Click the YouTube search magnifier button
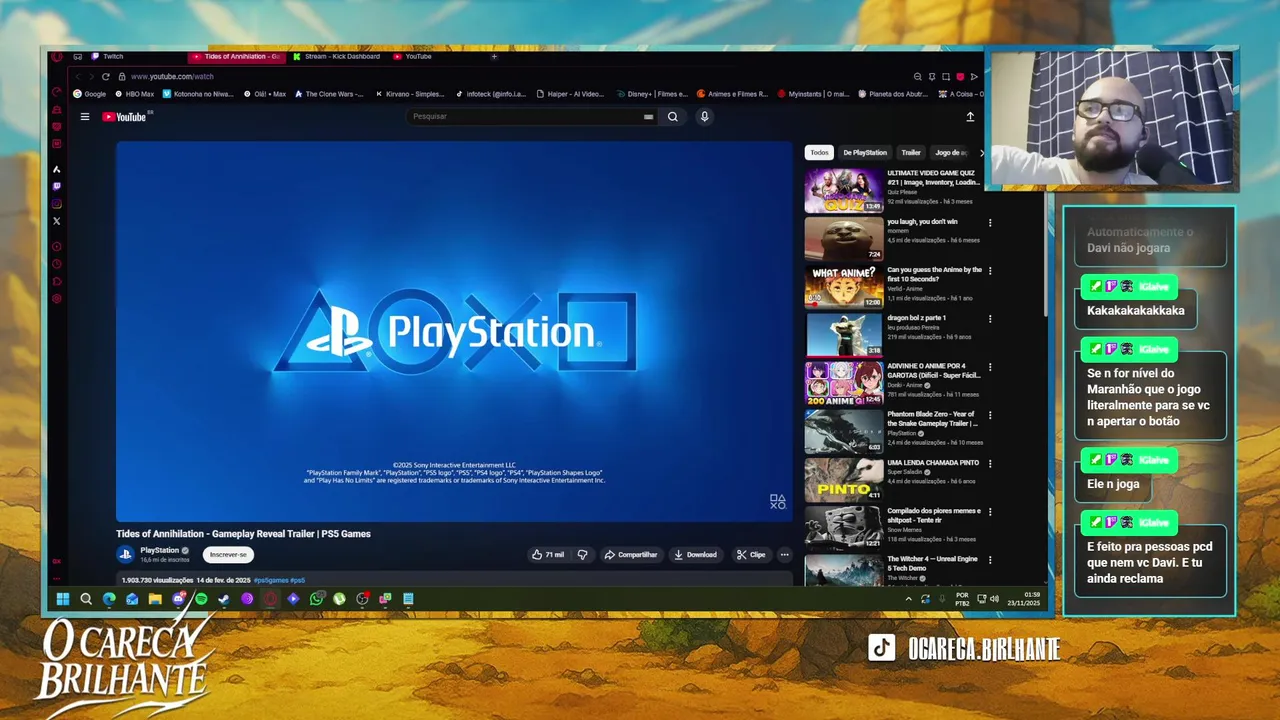 click(673, 117)
